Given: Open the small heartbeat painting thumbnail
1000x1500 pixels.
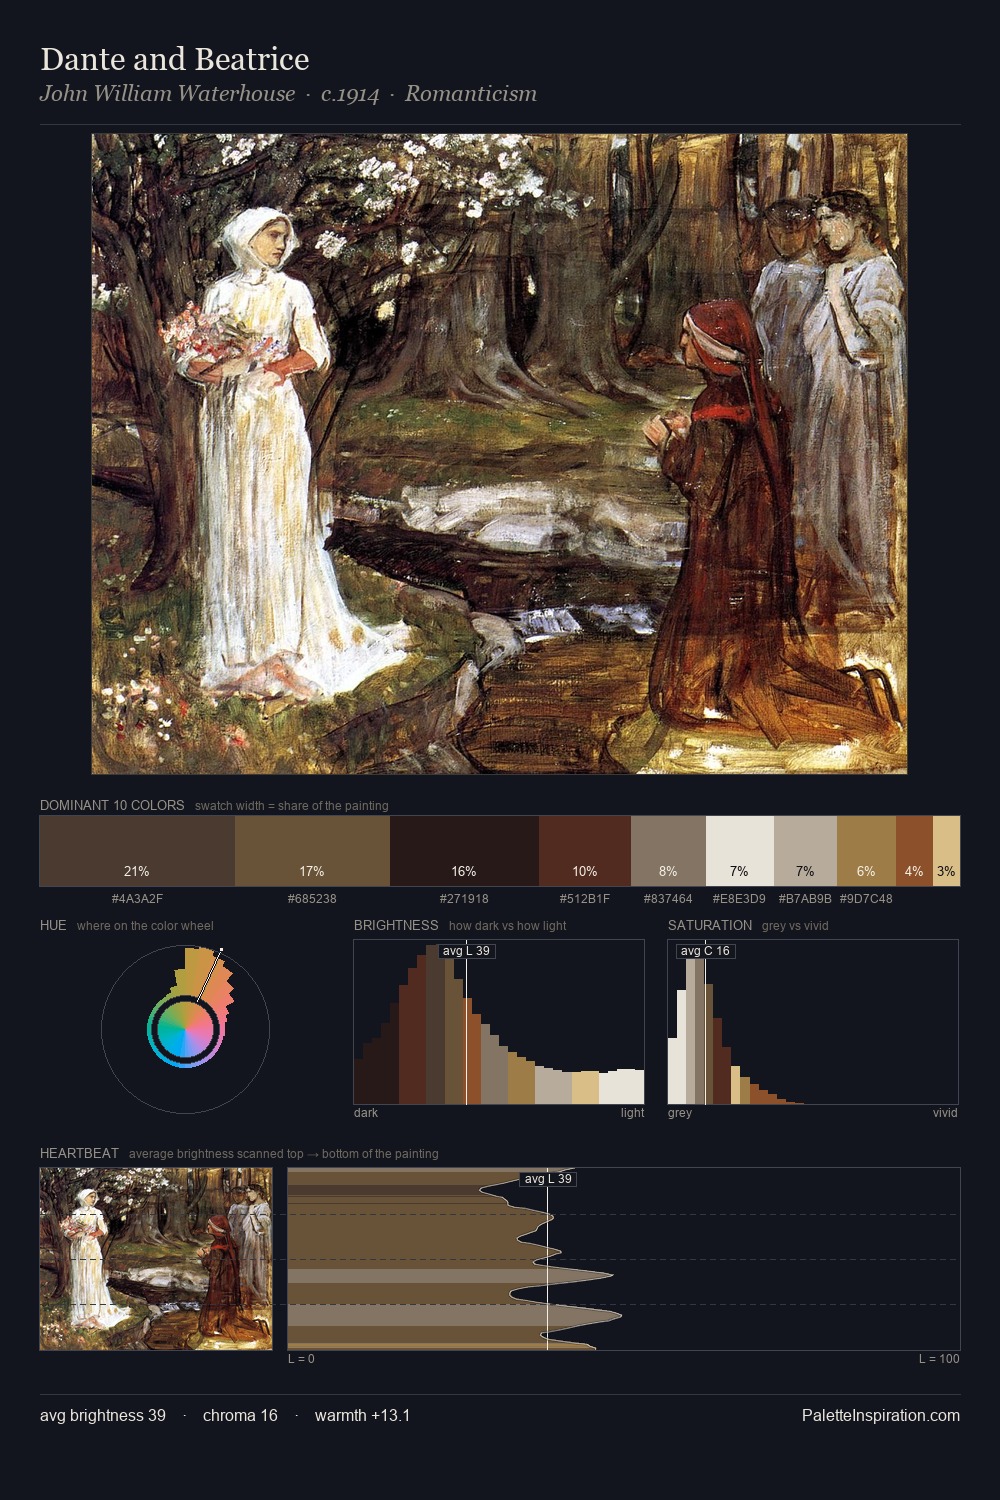Looking at the screenshot, I should pos(156,1259).
